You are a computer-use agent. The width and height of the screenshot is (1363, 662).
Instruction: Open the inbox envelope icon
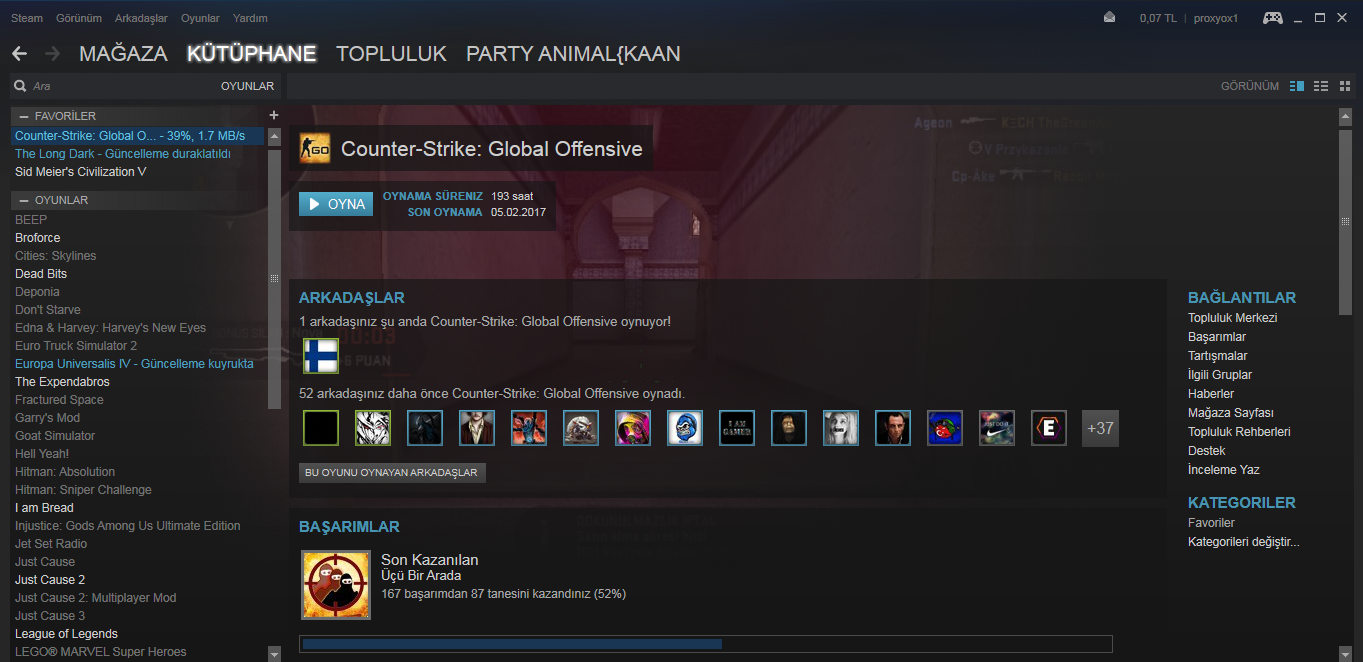[x=1109, y=18]
